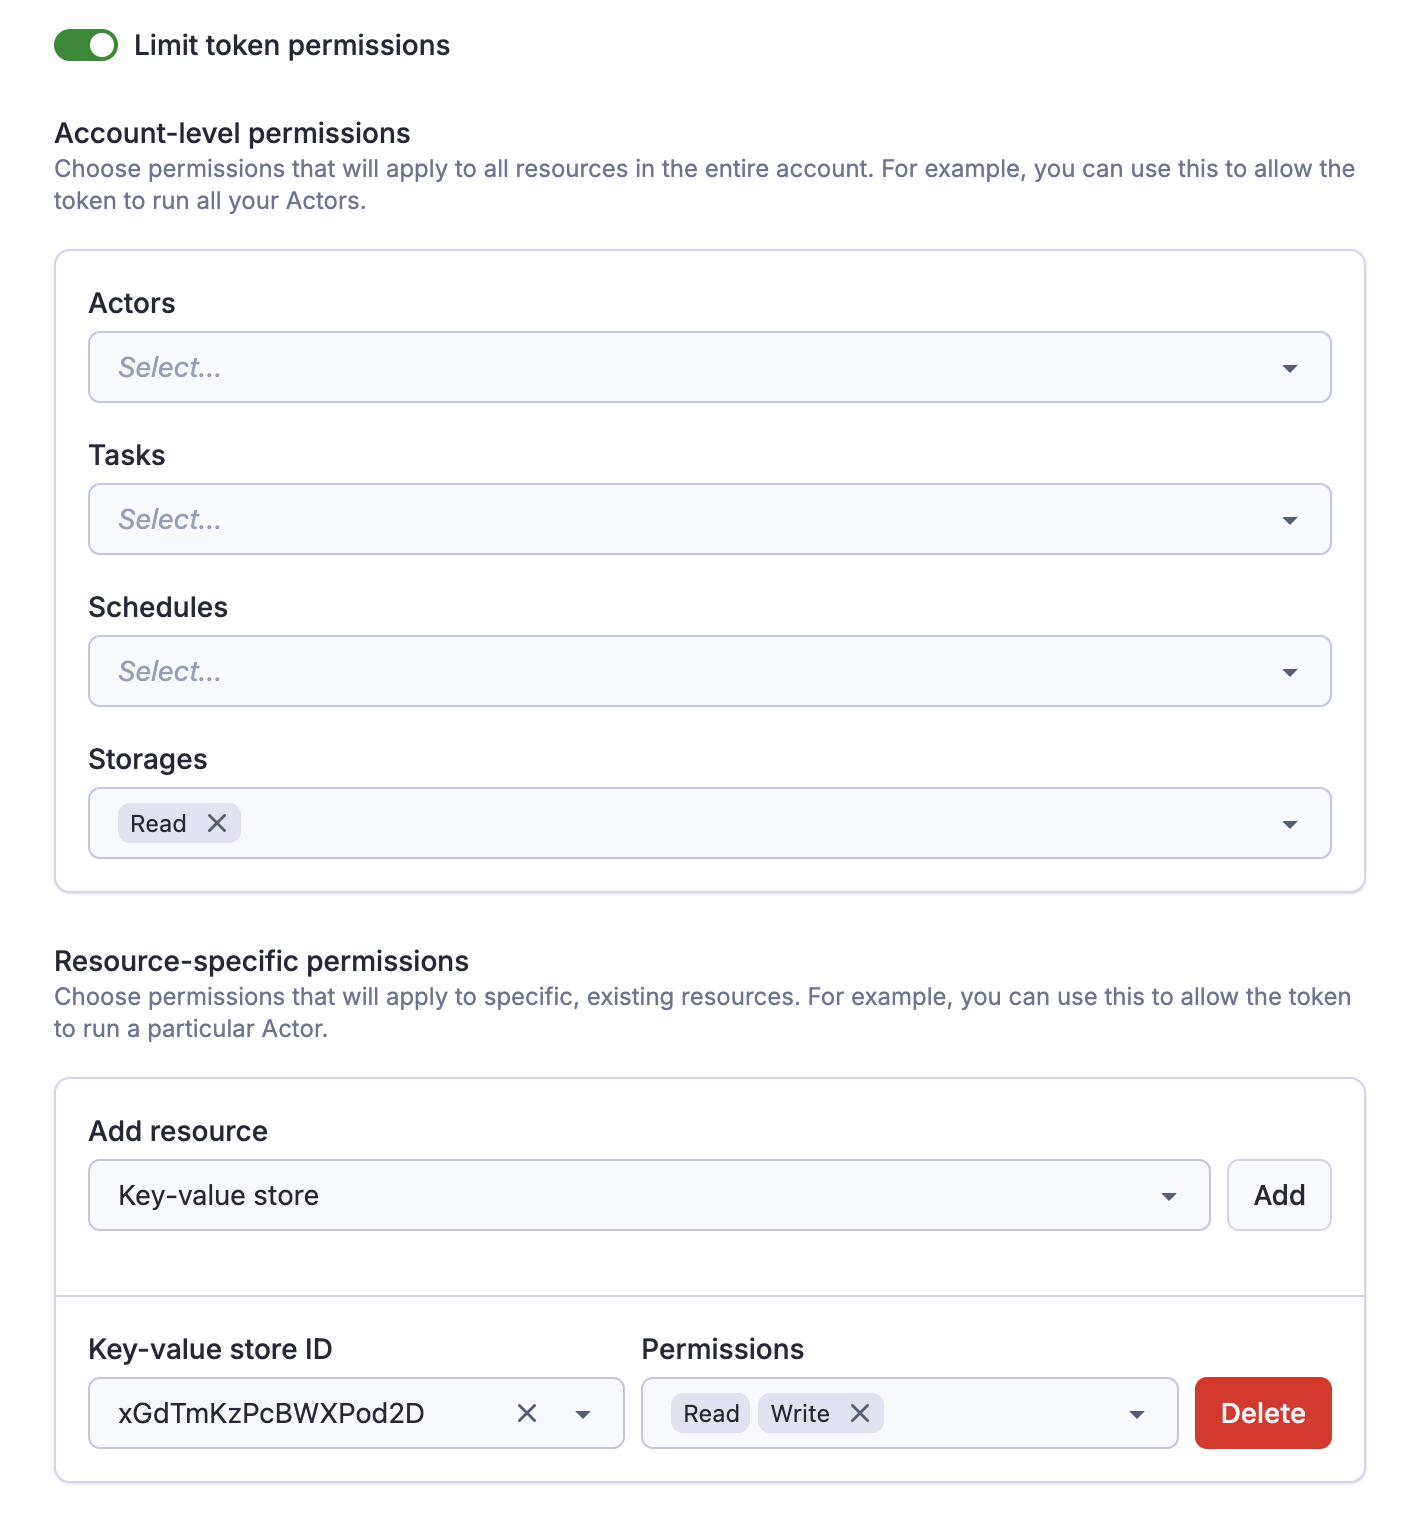
Task: Open the Actors permissions selector
Action: [700, 367]
